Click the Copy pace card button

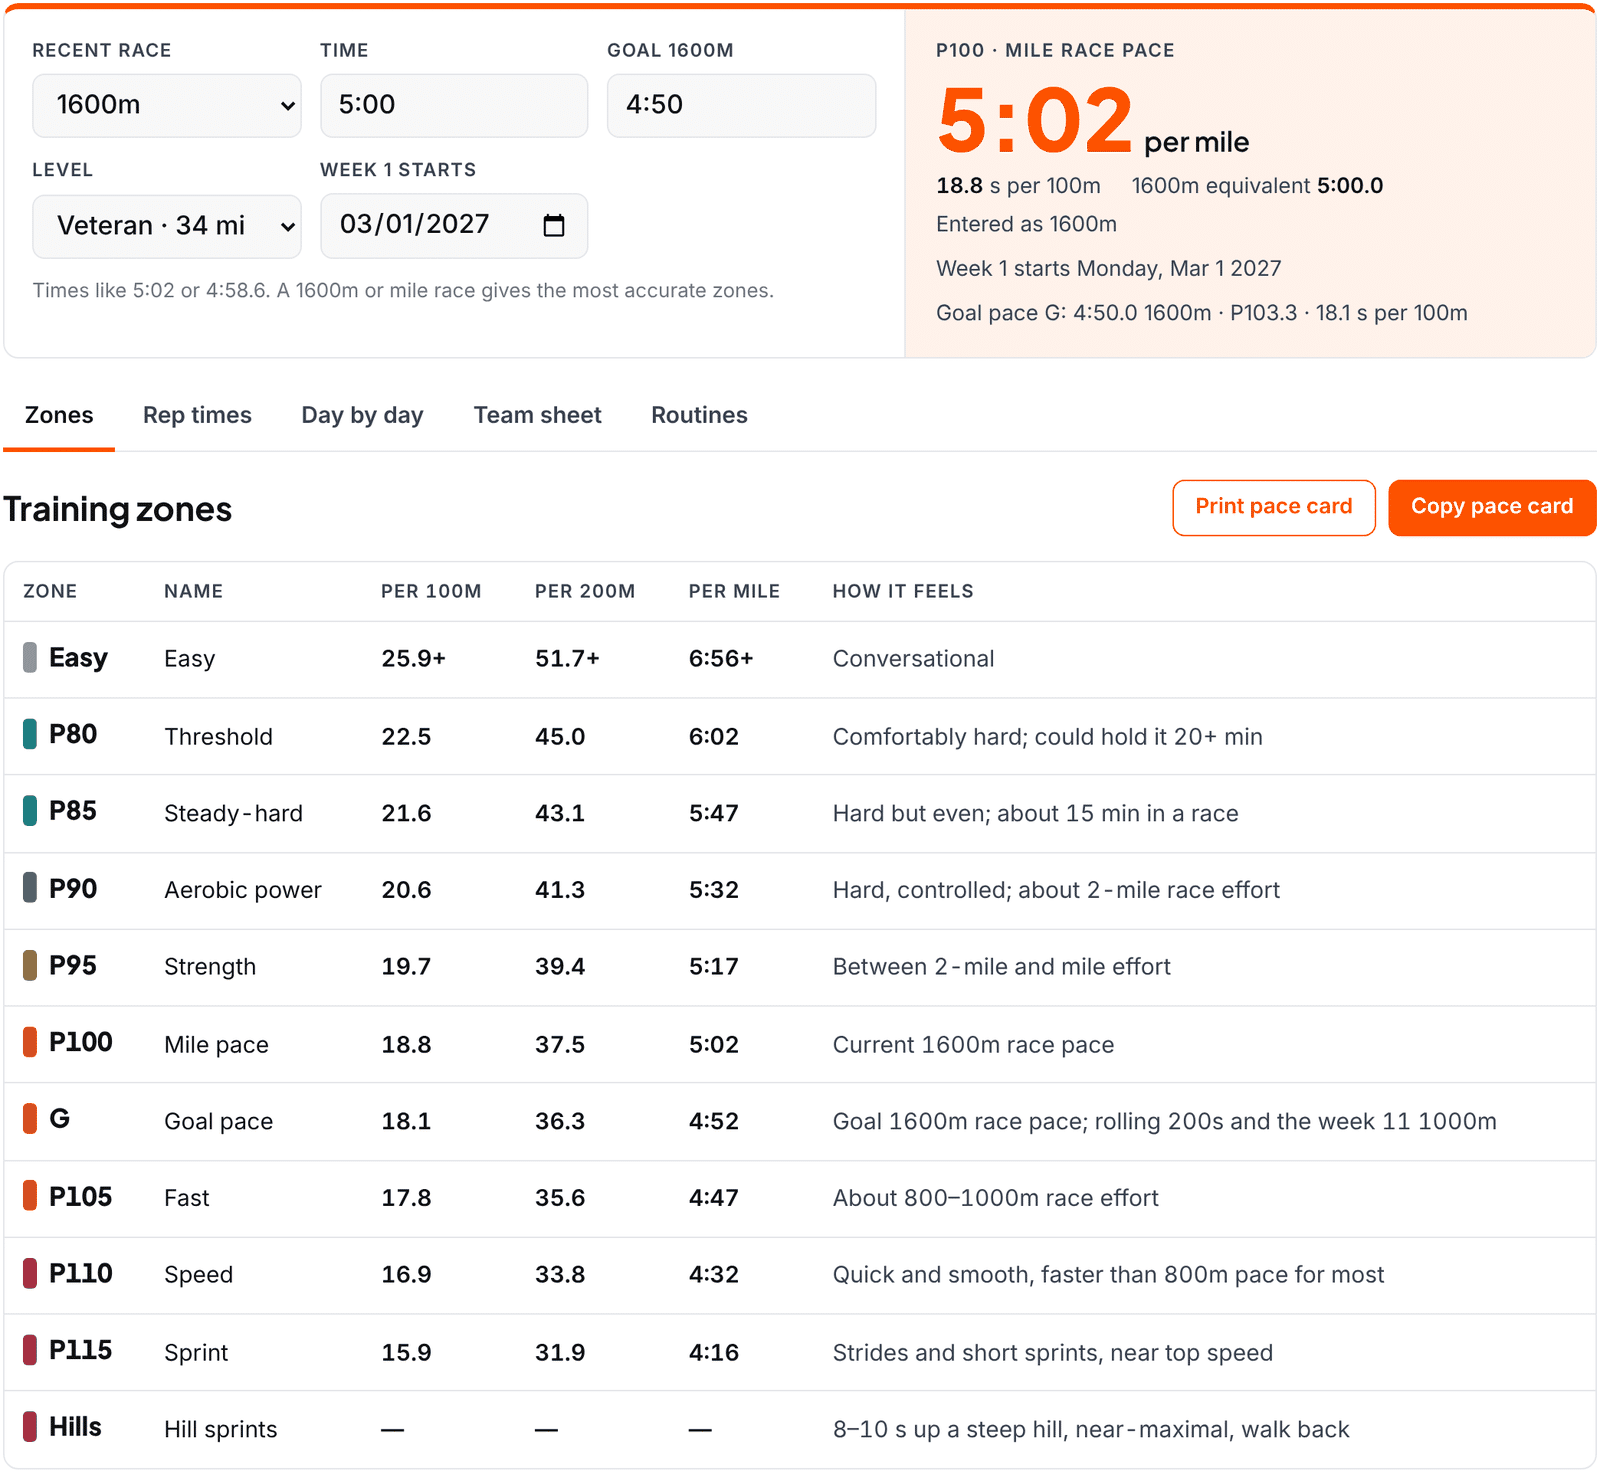pyautogui.click(x=1492, y=507)
